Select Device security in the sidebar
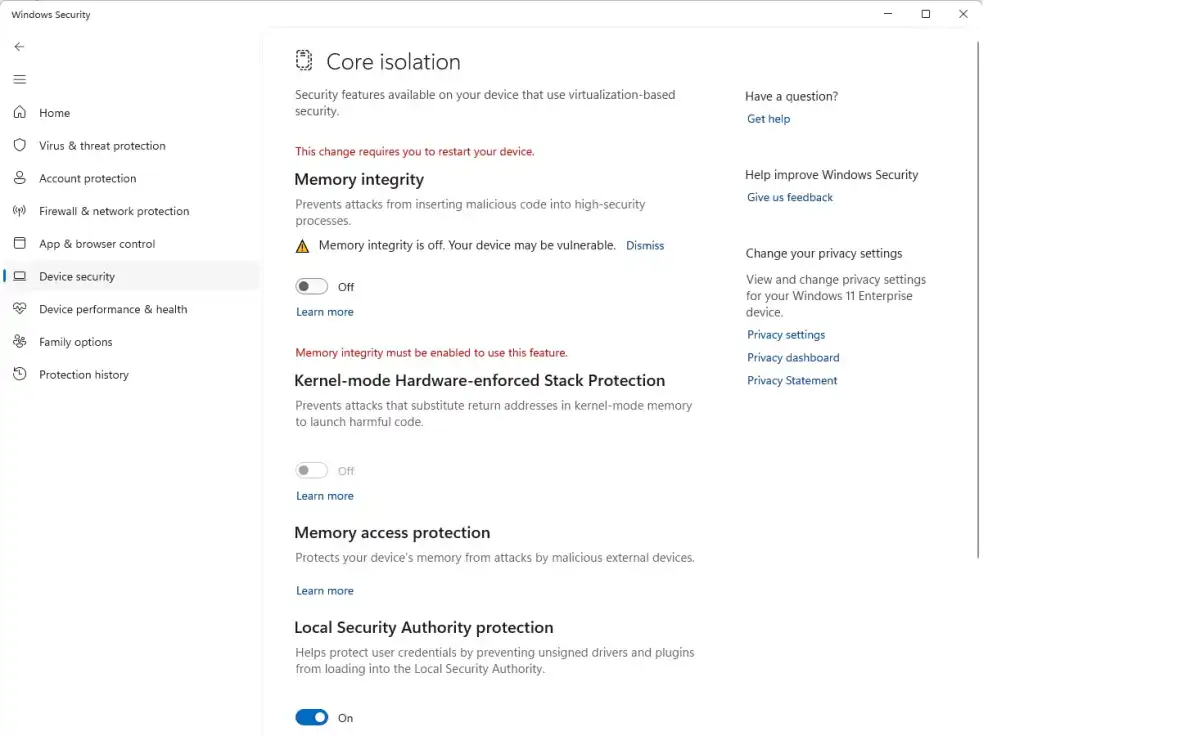 pyautogui.click(x=77, y=277)
